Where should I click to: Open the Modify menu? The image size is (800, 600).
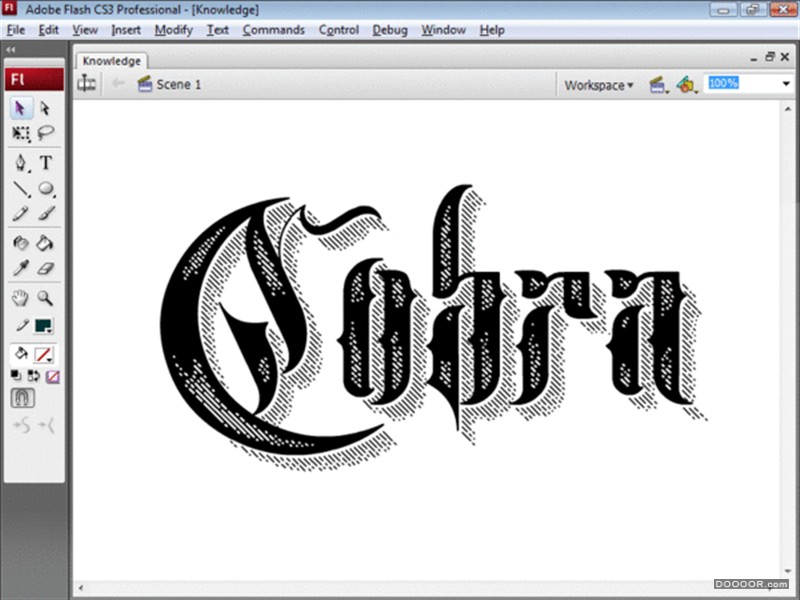(x=173, y=30)
